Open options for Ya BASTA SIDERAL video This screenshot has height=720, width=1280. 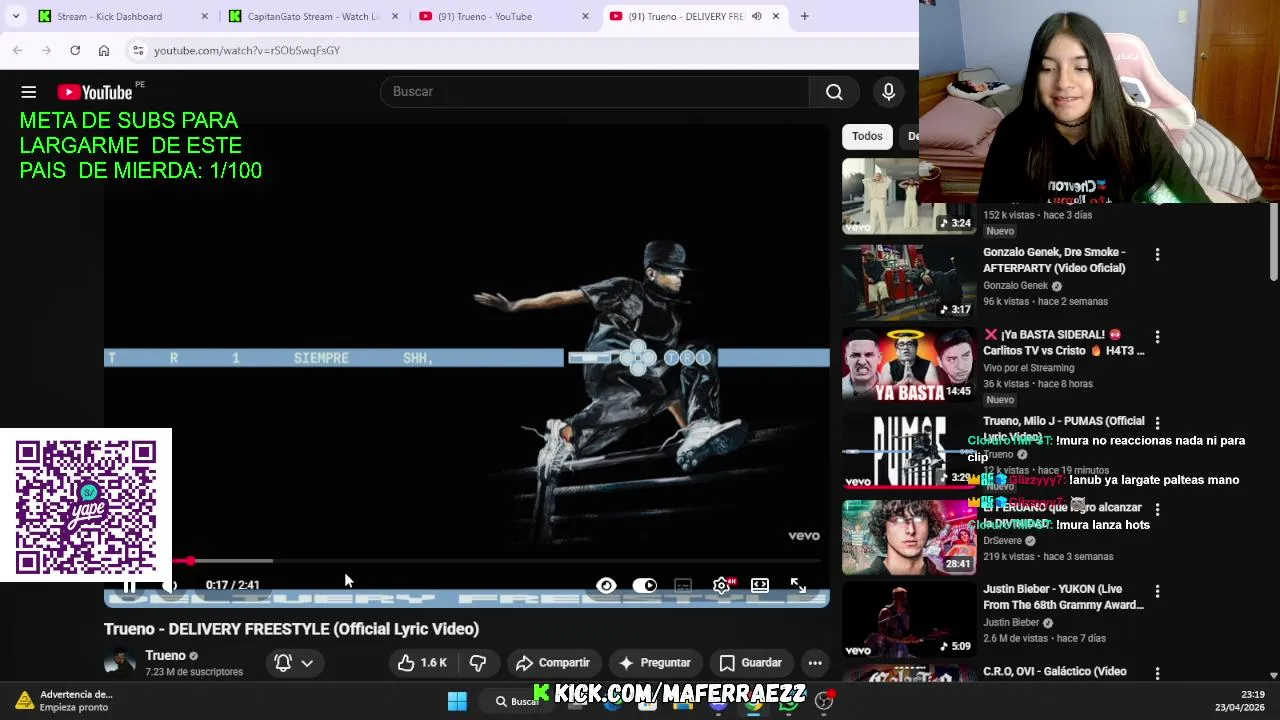coord(1157,337)
